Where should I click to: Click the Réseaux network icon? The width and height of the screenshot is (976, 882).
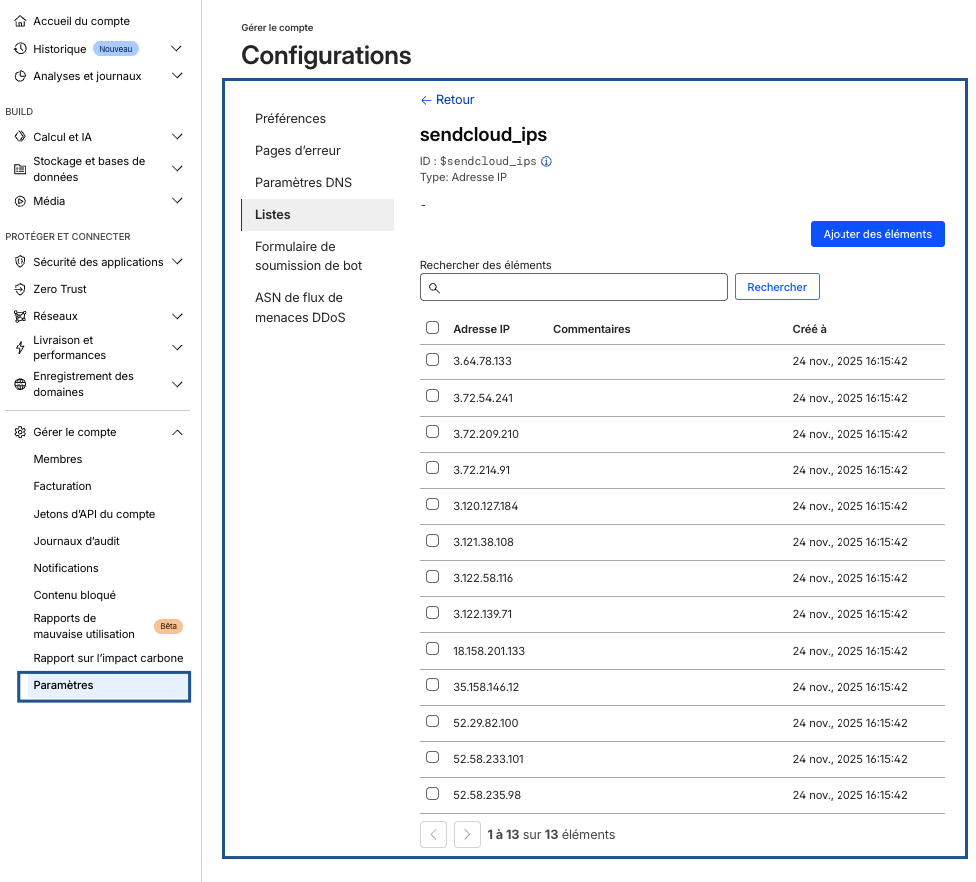20,316
